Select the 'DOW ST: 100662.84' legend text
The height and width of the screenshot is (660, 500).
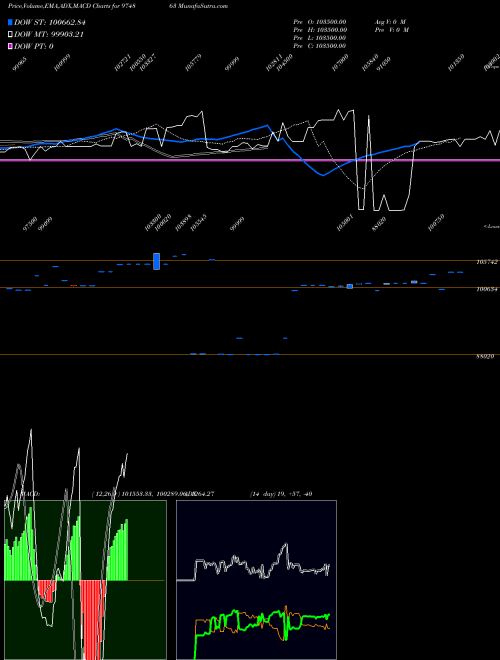tap(50, 22)
